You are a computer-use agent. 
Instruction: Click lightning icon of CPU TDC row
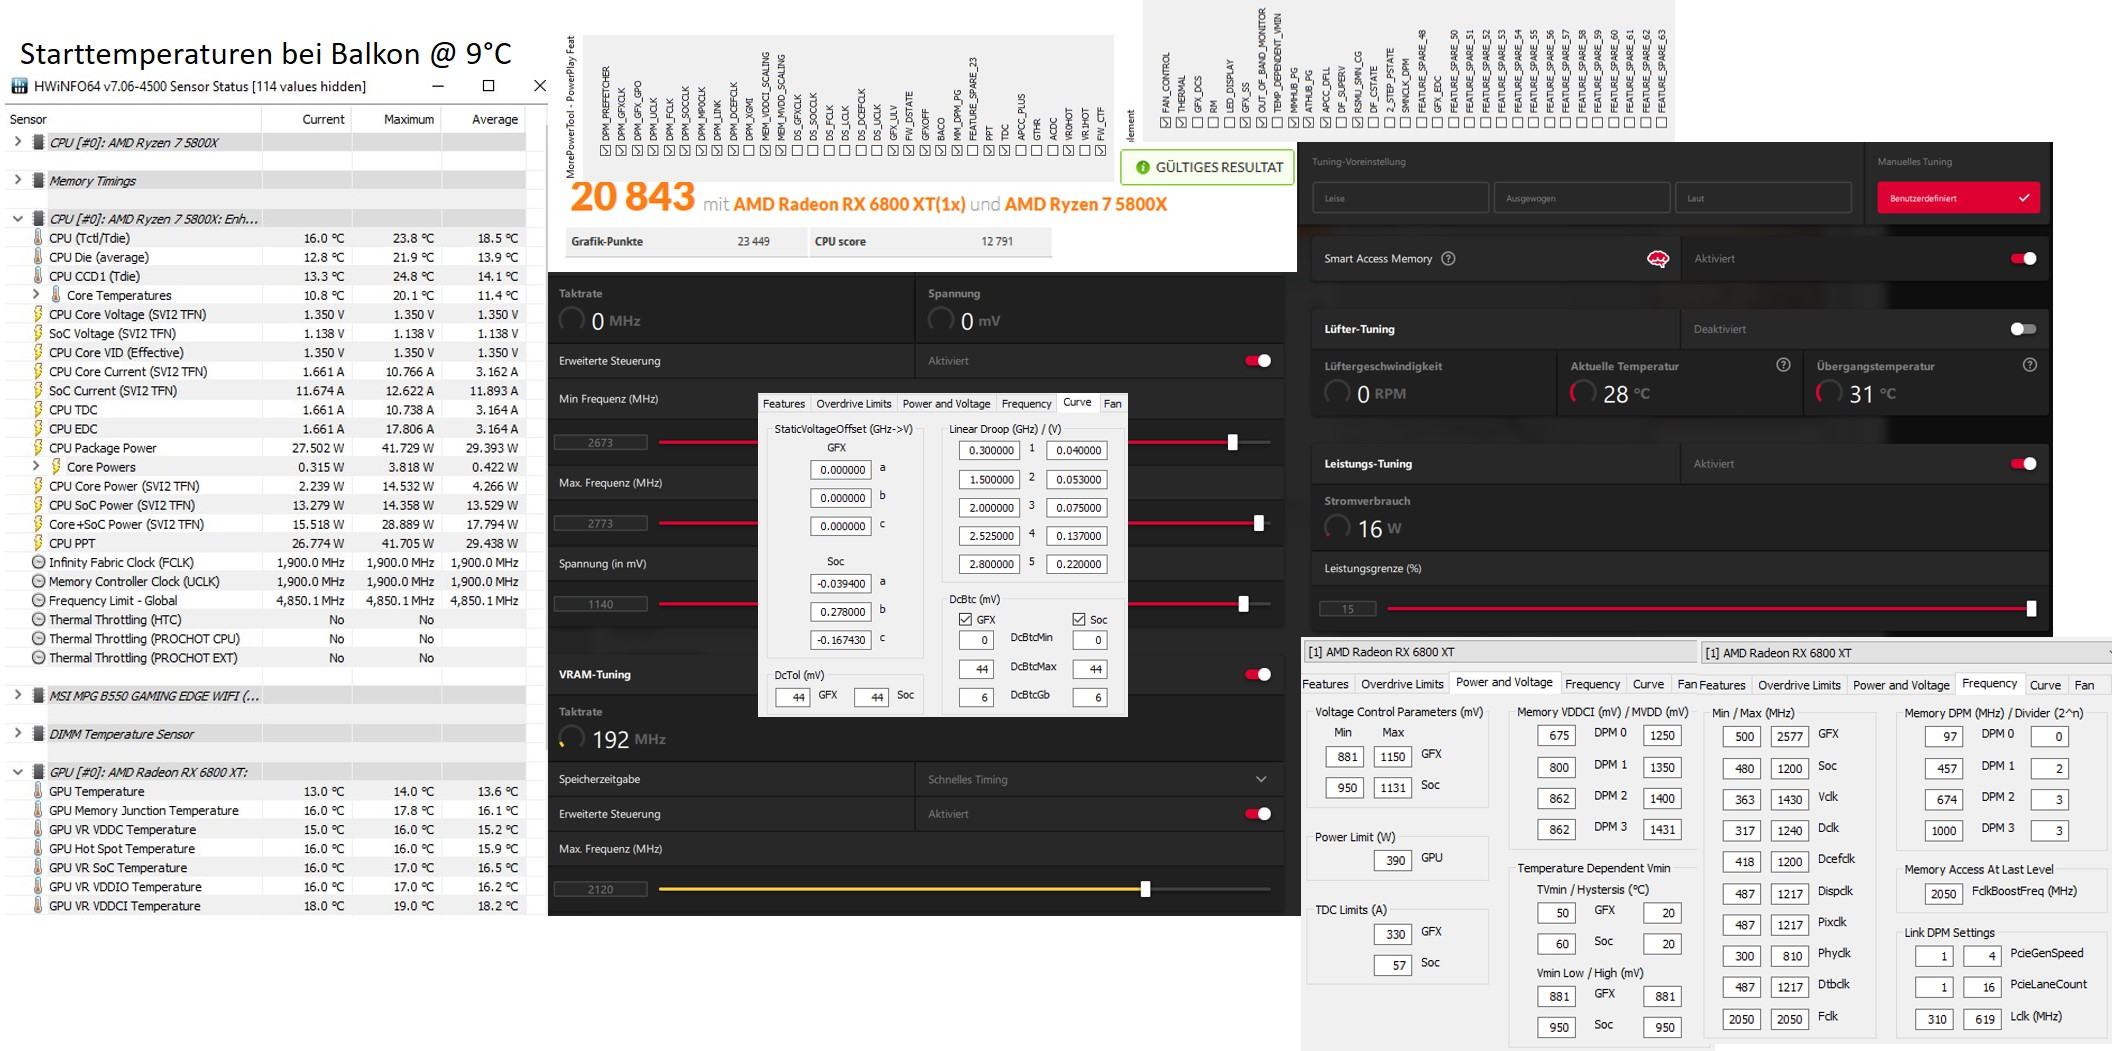[38, 410]
